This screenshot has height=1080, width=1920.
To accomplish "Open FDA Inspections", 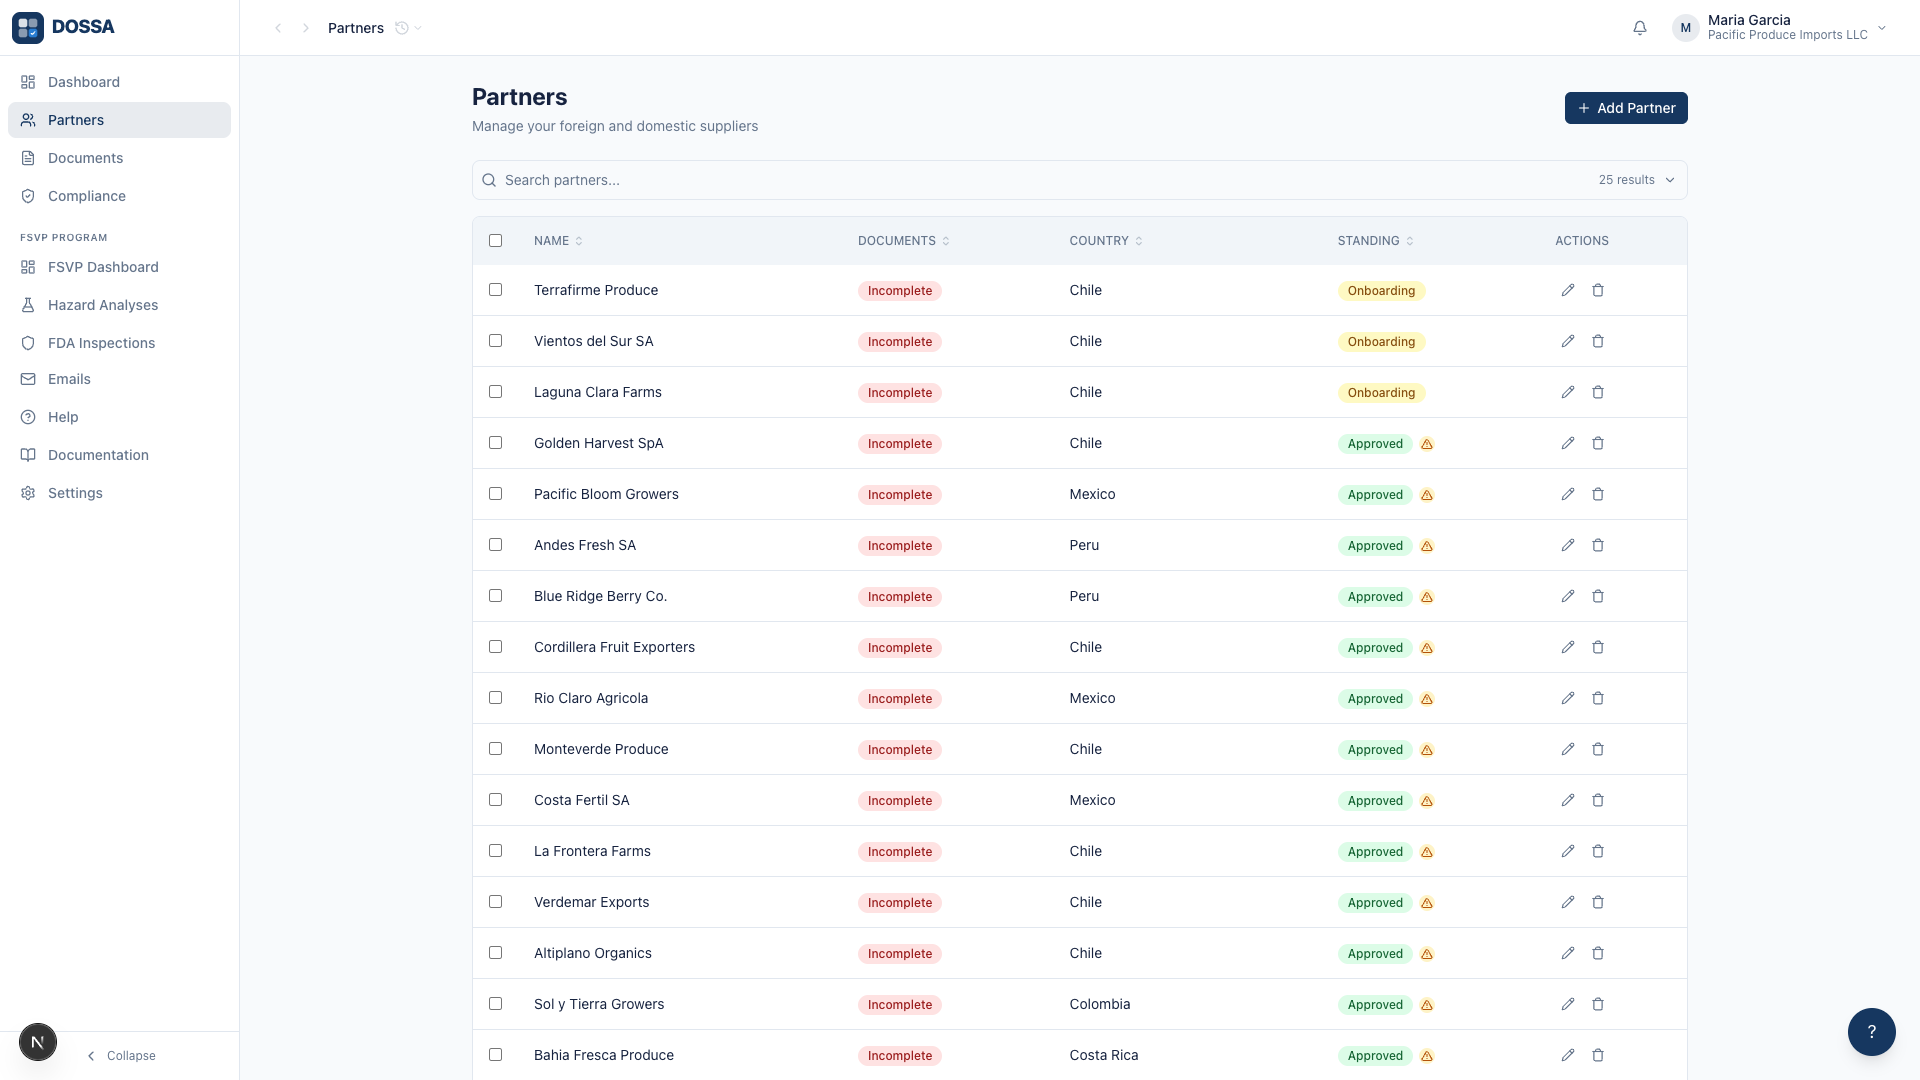I will tap(119, 343).
